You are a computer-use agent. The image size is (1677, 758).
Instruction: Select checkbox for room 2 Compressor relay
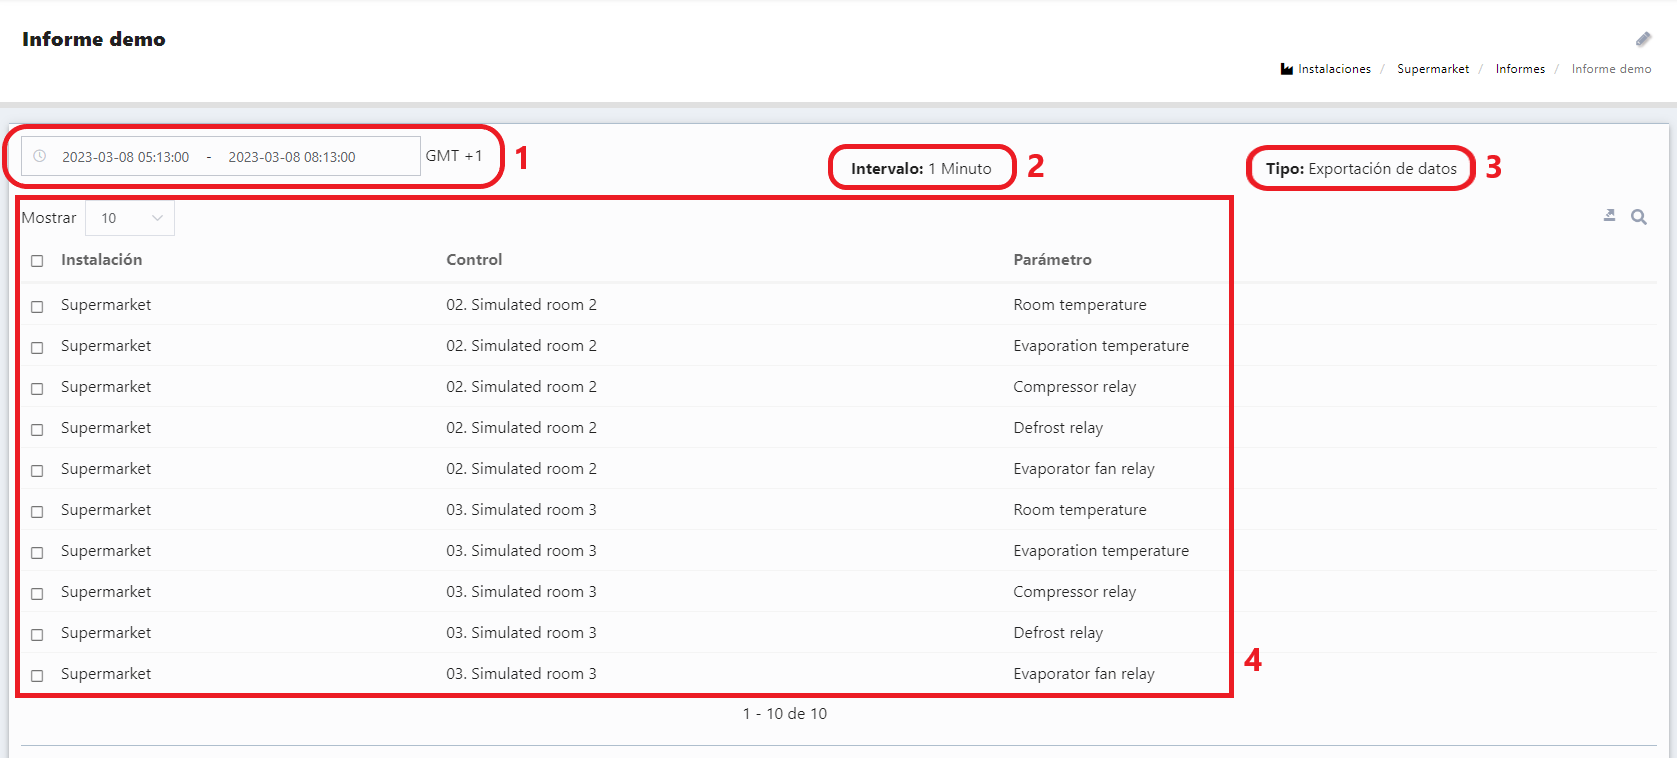click(37, 388)
